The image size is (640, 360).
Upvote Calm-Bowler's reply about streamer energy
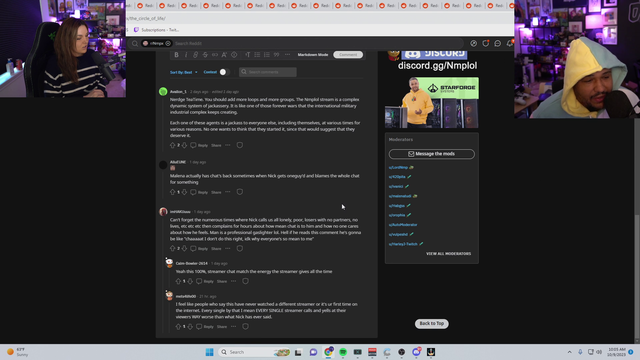[178, 281]
